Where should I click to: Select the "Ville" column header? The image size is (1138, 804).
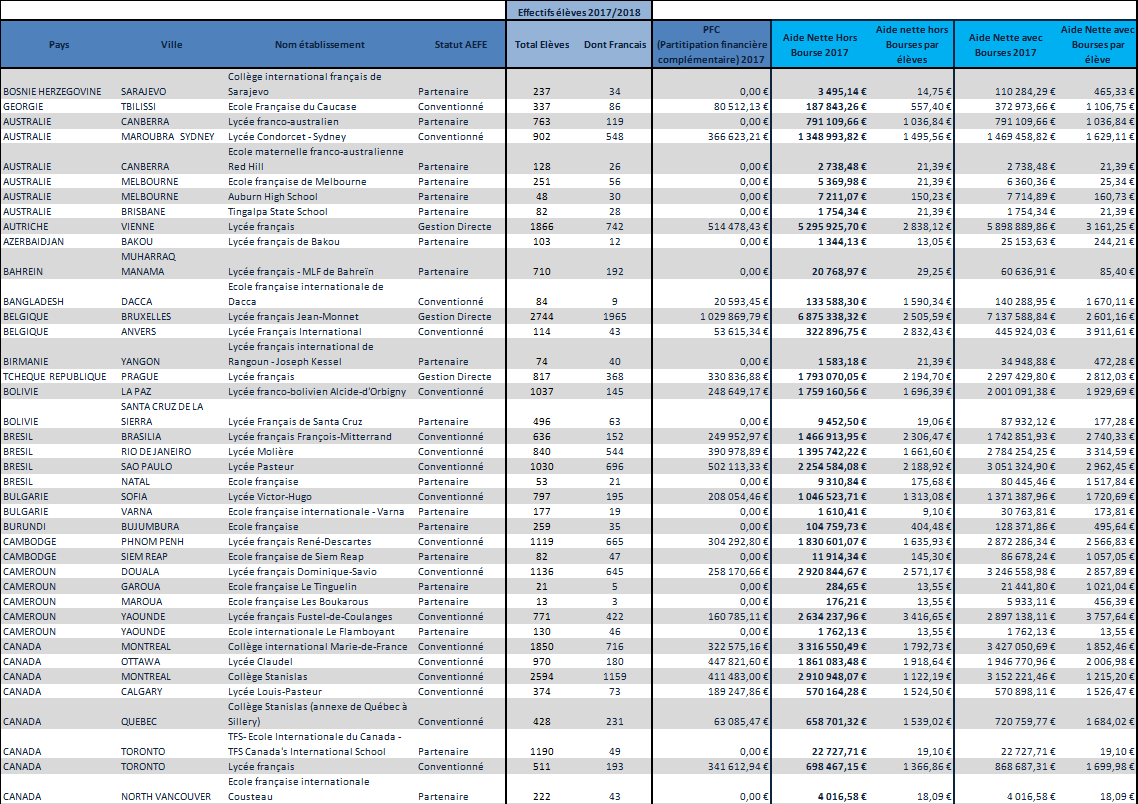tap(171, 45)
